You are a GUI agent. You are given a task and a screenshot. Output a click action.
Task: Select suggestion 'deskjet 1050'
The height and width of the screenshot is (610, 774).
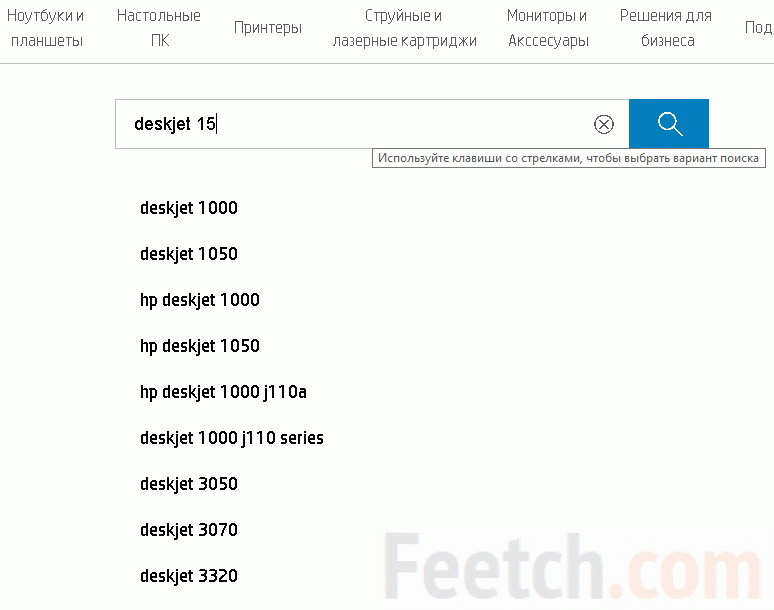point(189,254)
